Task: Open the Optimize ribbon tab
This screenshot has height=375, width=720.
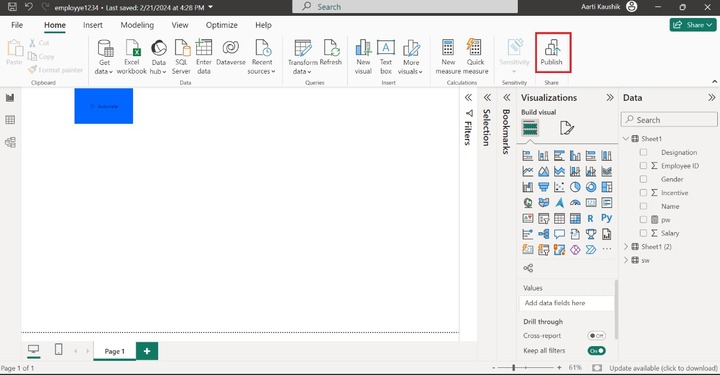Action: [222, 25]
